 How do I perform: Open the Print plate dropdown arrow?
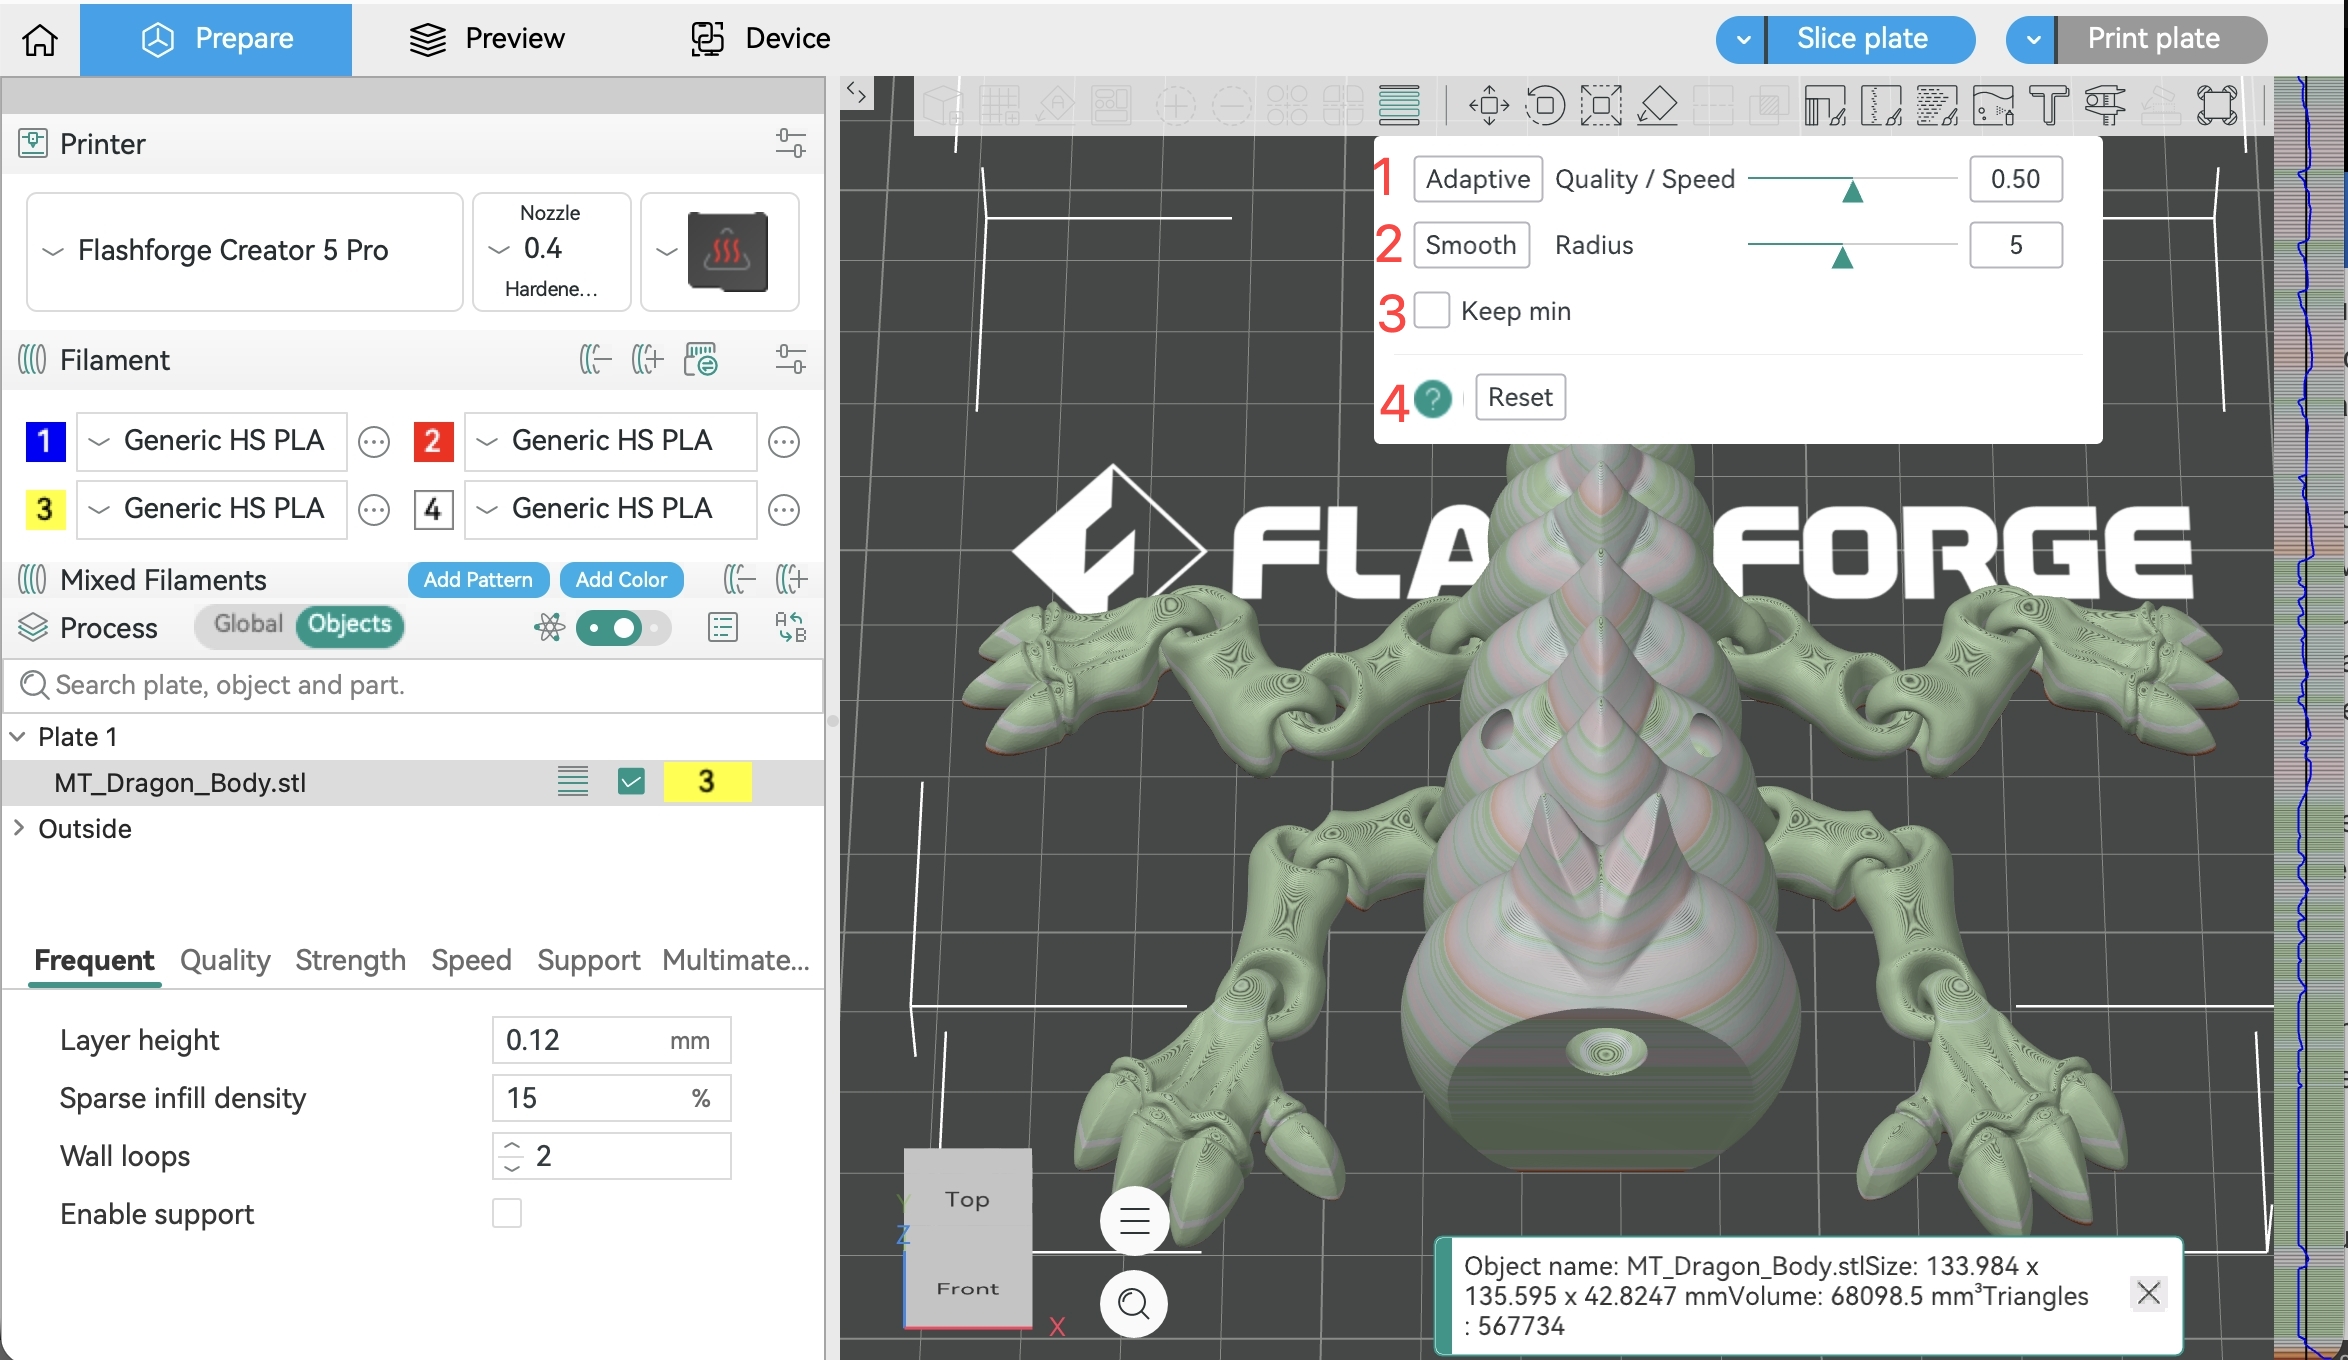pos(2032,40)
